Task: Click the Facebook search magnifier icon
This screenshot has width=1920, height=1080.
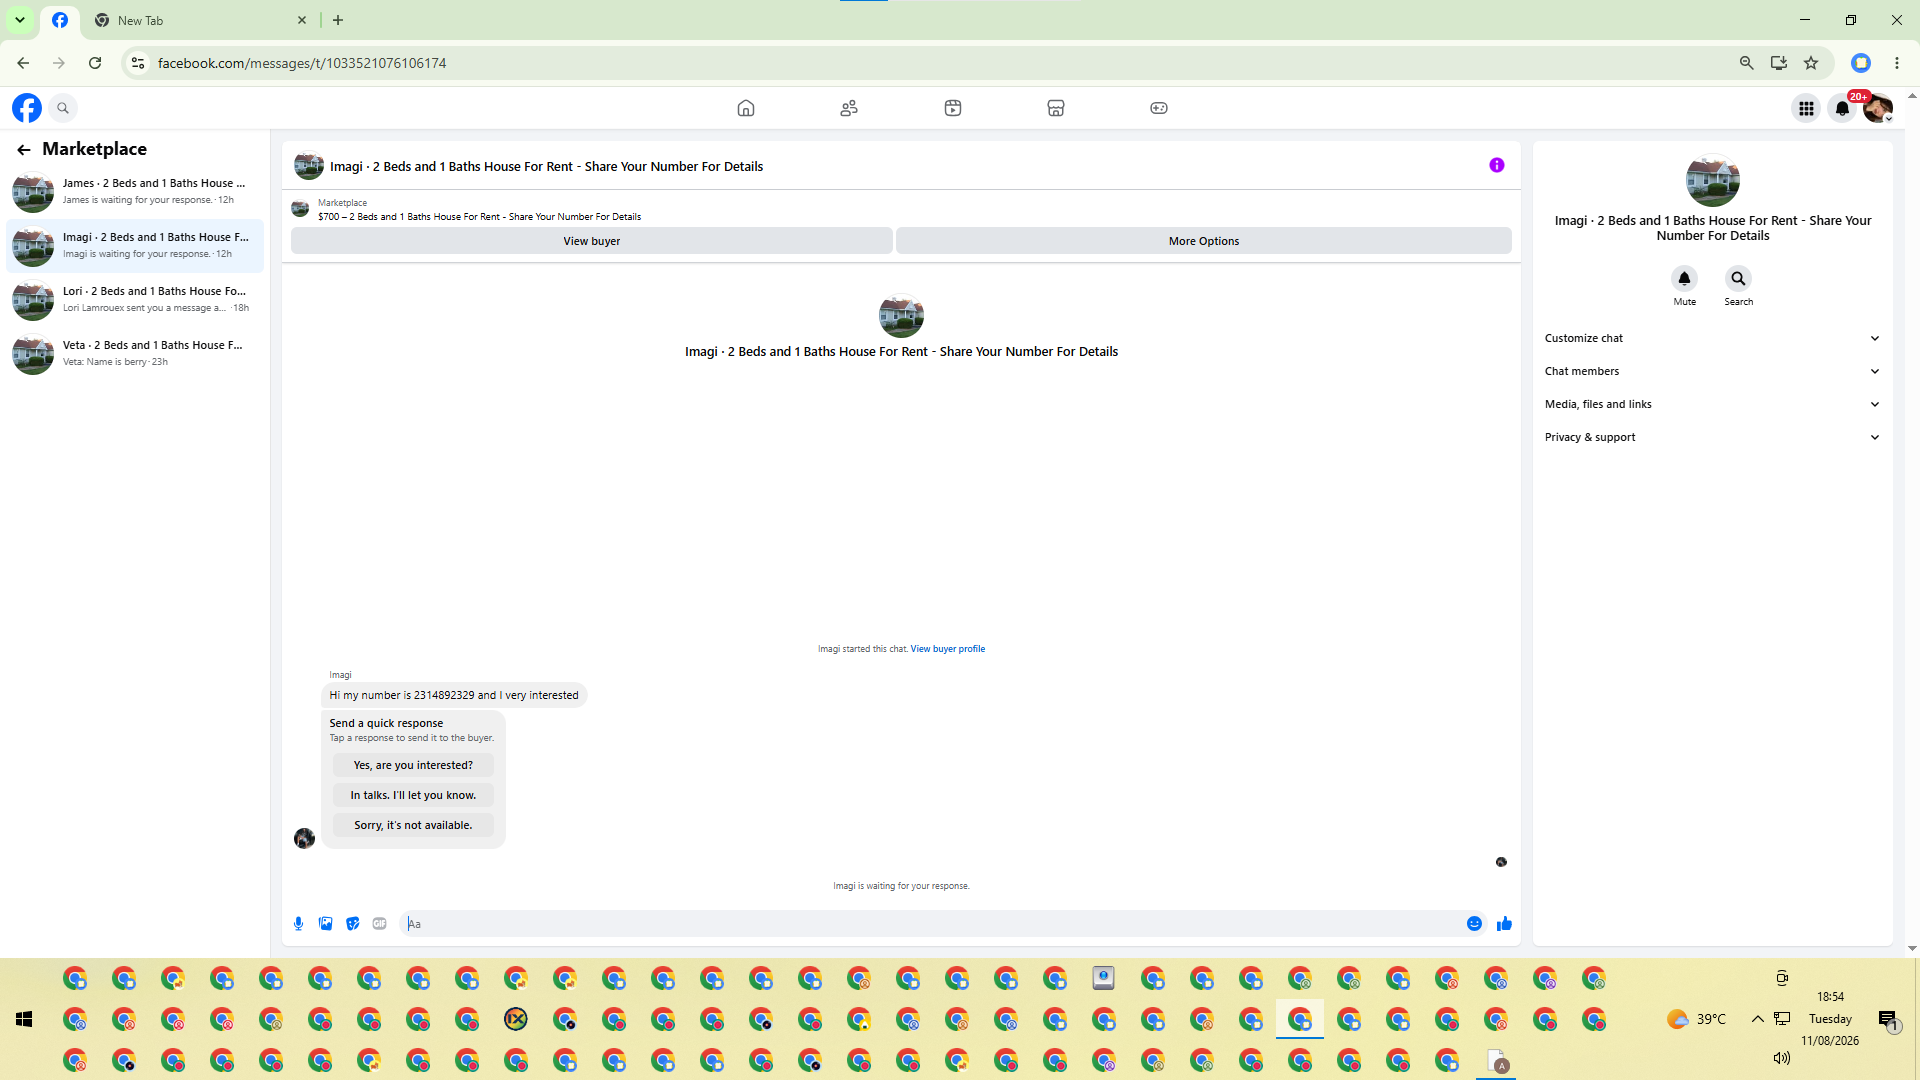Action: pos(63,108)
